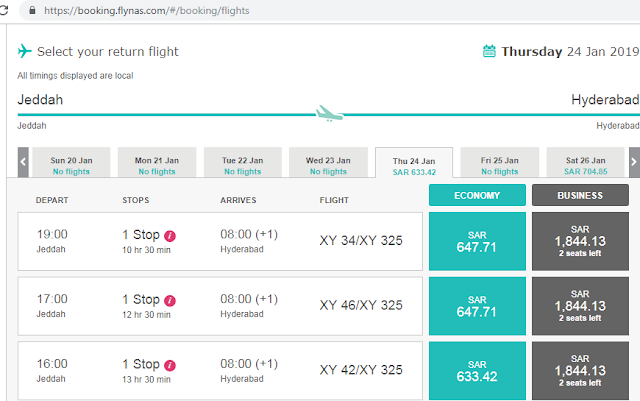Click the airplane icon beside return flight heading
The image size is (640, 401).
tap(24, 51)
